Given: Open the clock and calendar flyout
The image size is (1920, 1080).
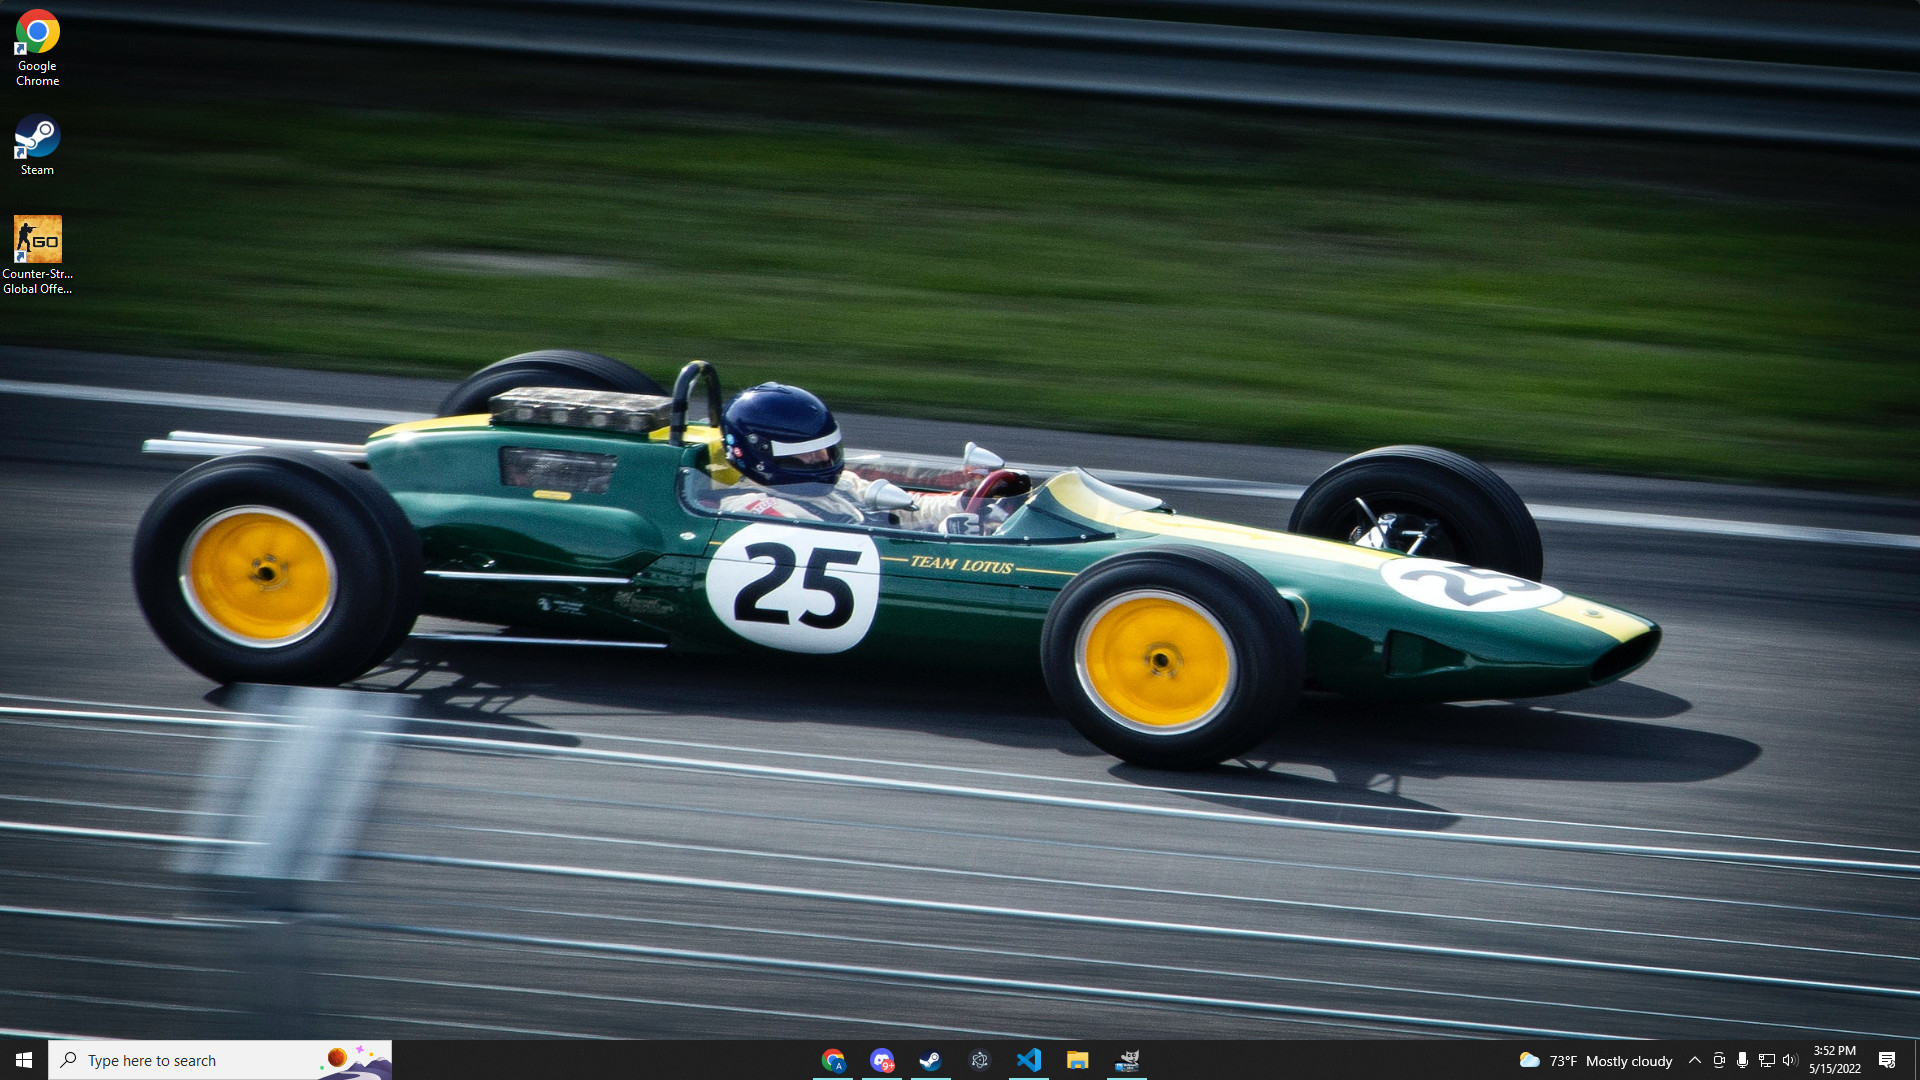Looking at the screenshot, I should pyautogui.click(x=1833, y=1060).
